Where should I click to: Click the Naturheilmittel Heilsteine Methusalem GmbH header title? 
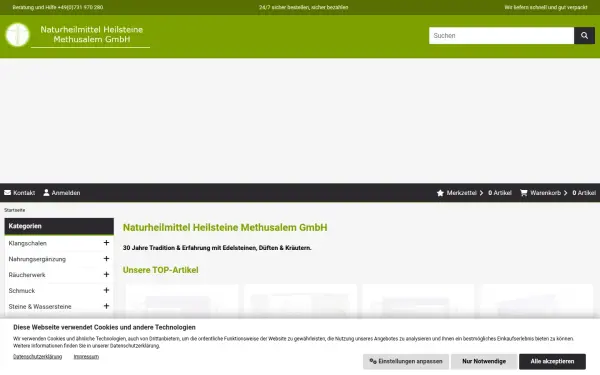[91, 34]
